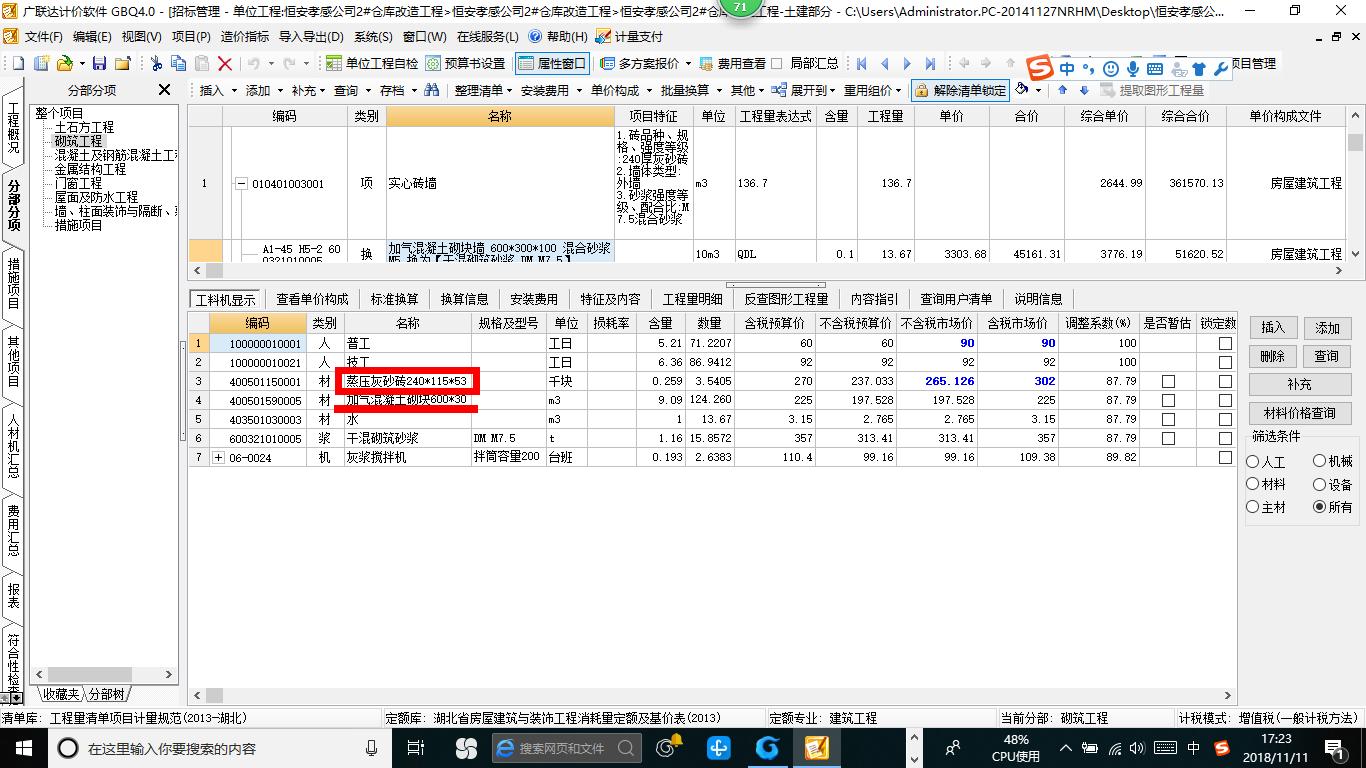
Task: Jump to last record navigation arrow
Action: click(x=930, y=63)
